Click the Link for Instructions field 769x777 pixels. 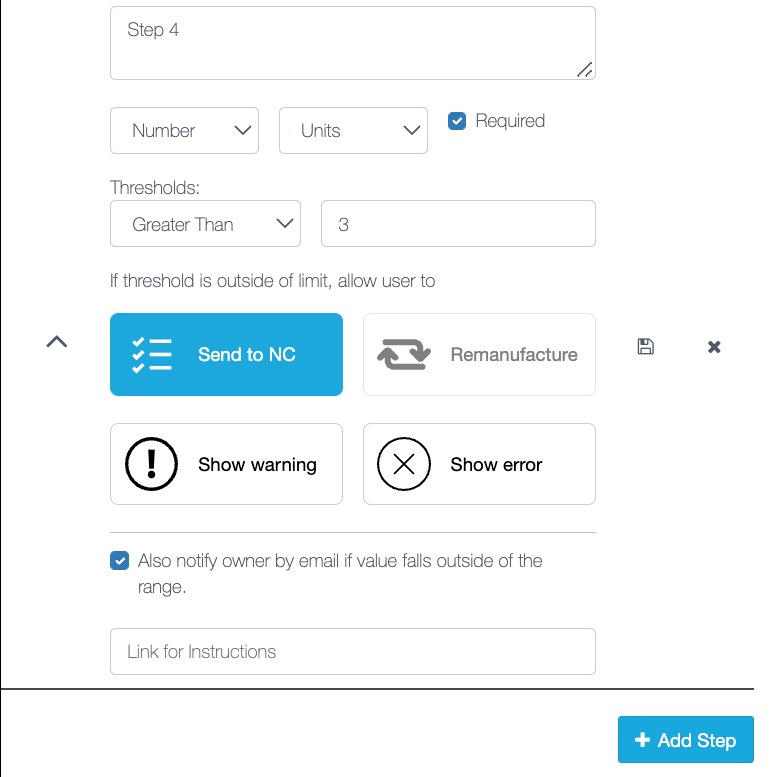pos(353,652)
